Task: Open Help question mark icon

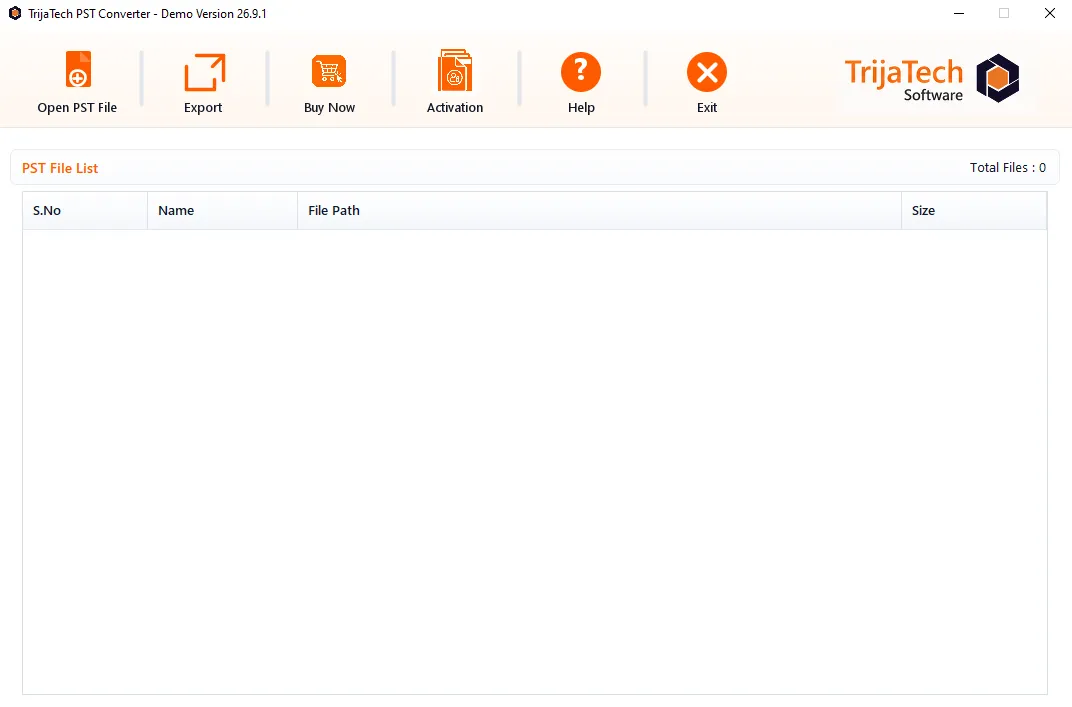Action: point(580,72)
